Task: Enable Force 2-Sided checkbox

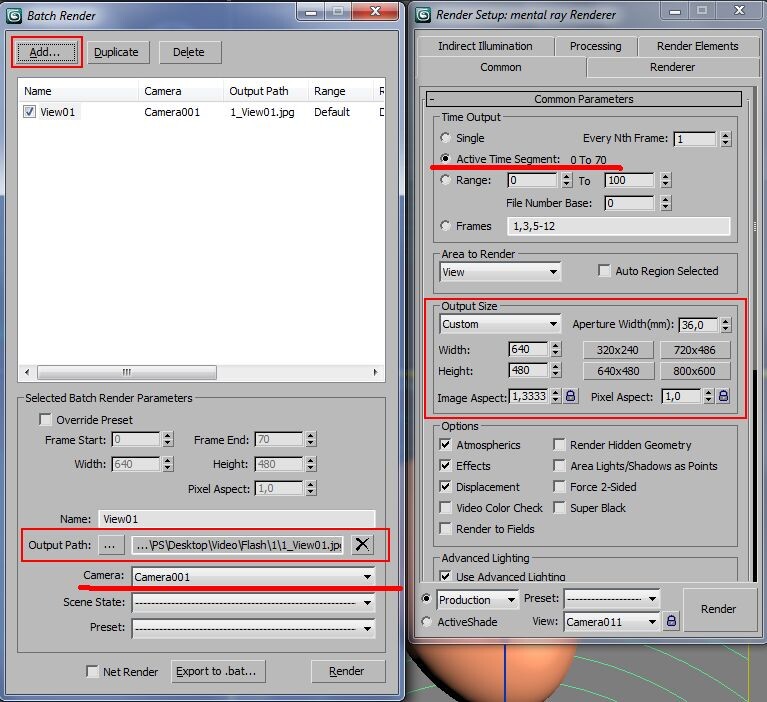Action: pos(559,486)
